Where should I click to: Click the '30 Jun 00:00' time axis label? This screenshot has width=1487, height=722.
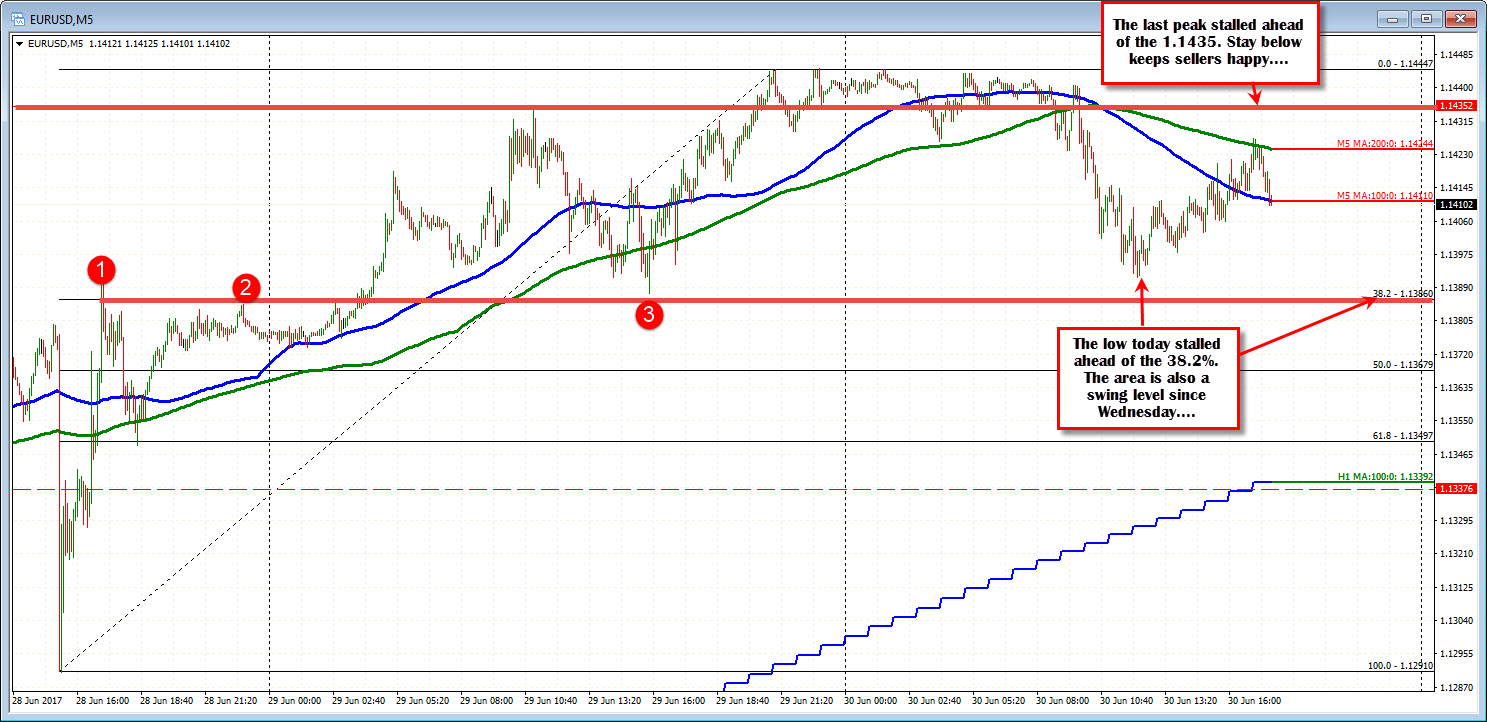click(x=870, y=701)
